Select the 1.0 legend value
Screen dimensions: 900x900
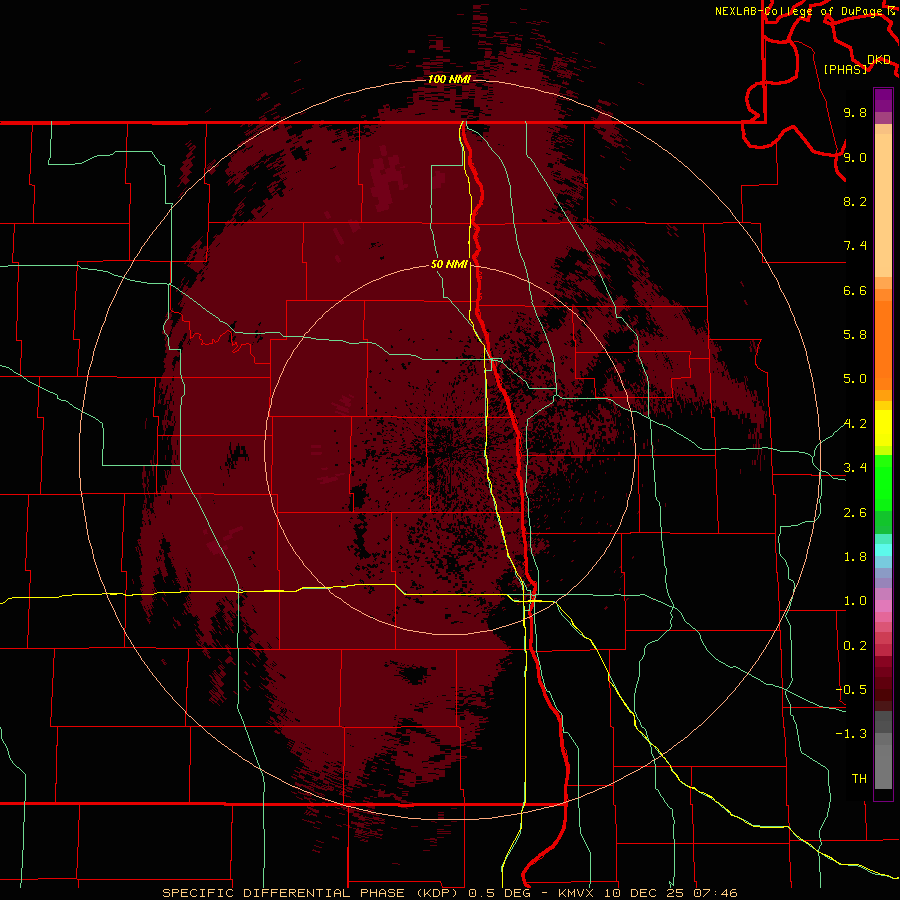click(x=855, y=601)
